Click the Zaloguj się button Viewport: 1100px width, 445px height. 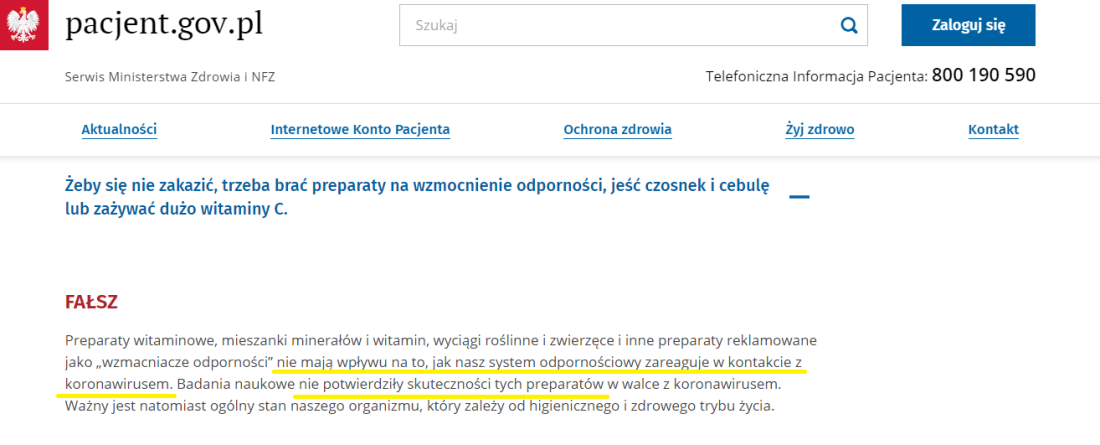point(968,25)
